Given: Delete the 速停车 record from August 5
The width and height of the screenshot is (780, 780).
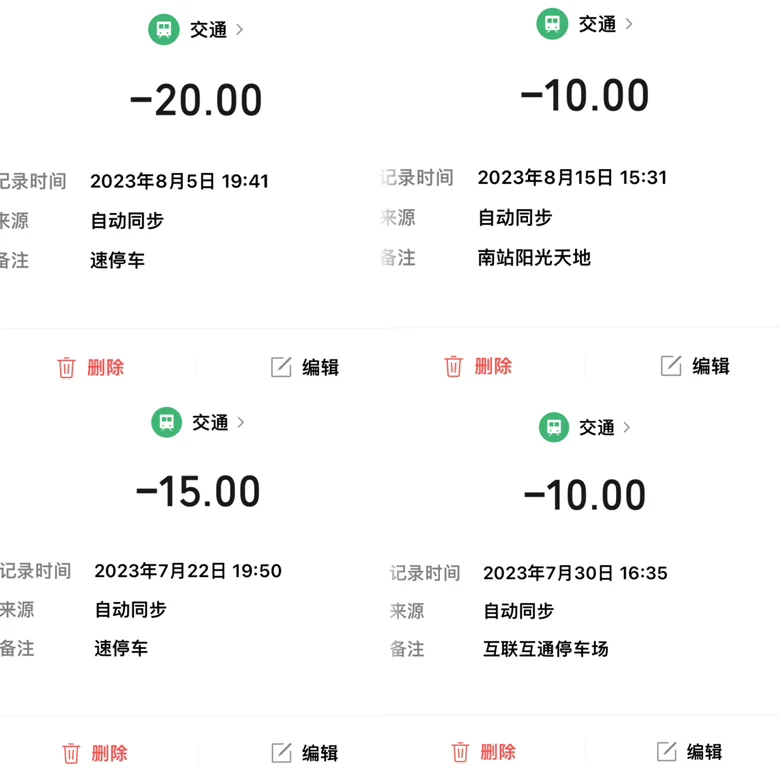Looking at the screenshot, I should click(91, 368).
